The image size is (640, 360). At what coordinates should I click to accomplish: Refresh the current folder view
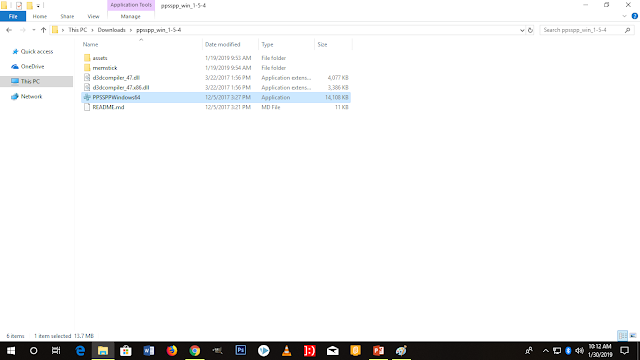tap(530, 30)
